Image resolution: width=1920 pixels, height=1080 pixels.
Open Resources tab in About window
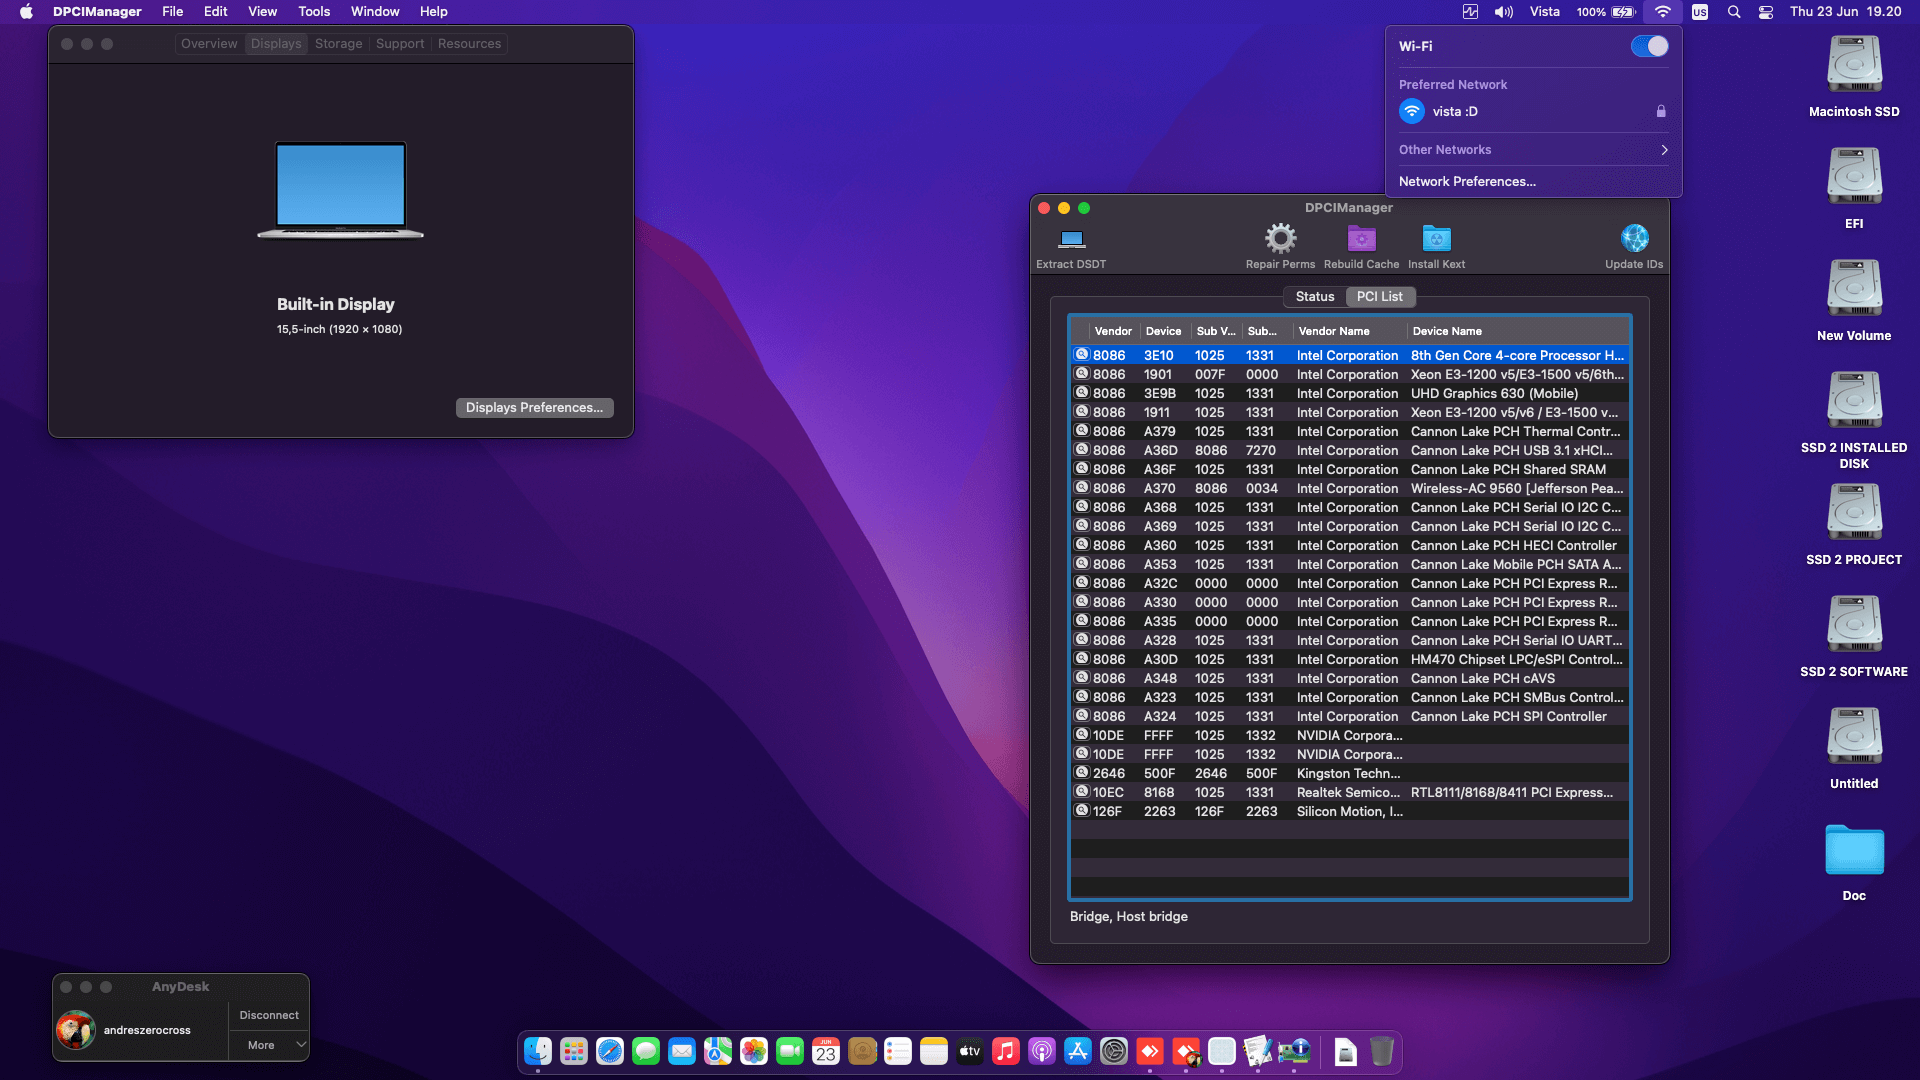[469, 44]
